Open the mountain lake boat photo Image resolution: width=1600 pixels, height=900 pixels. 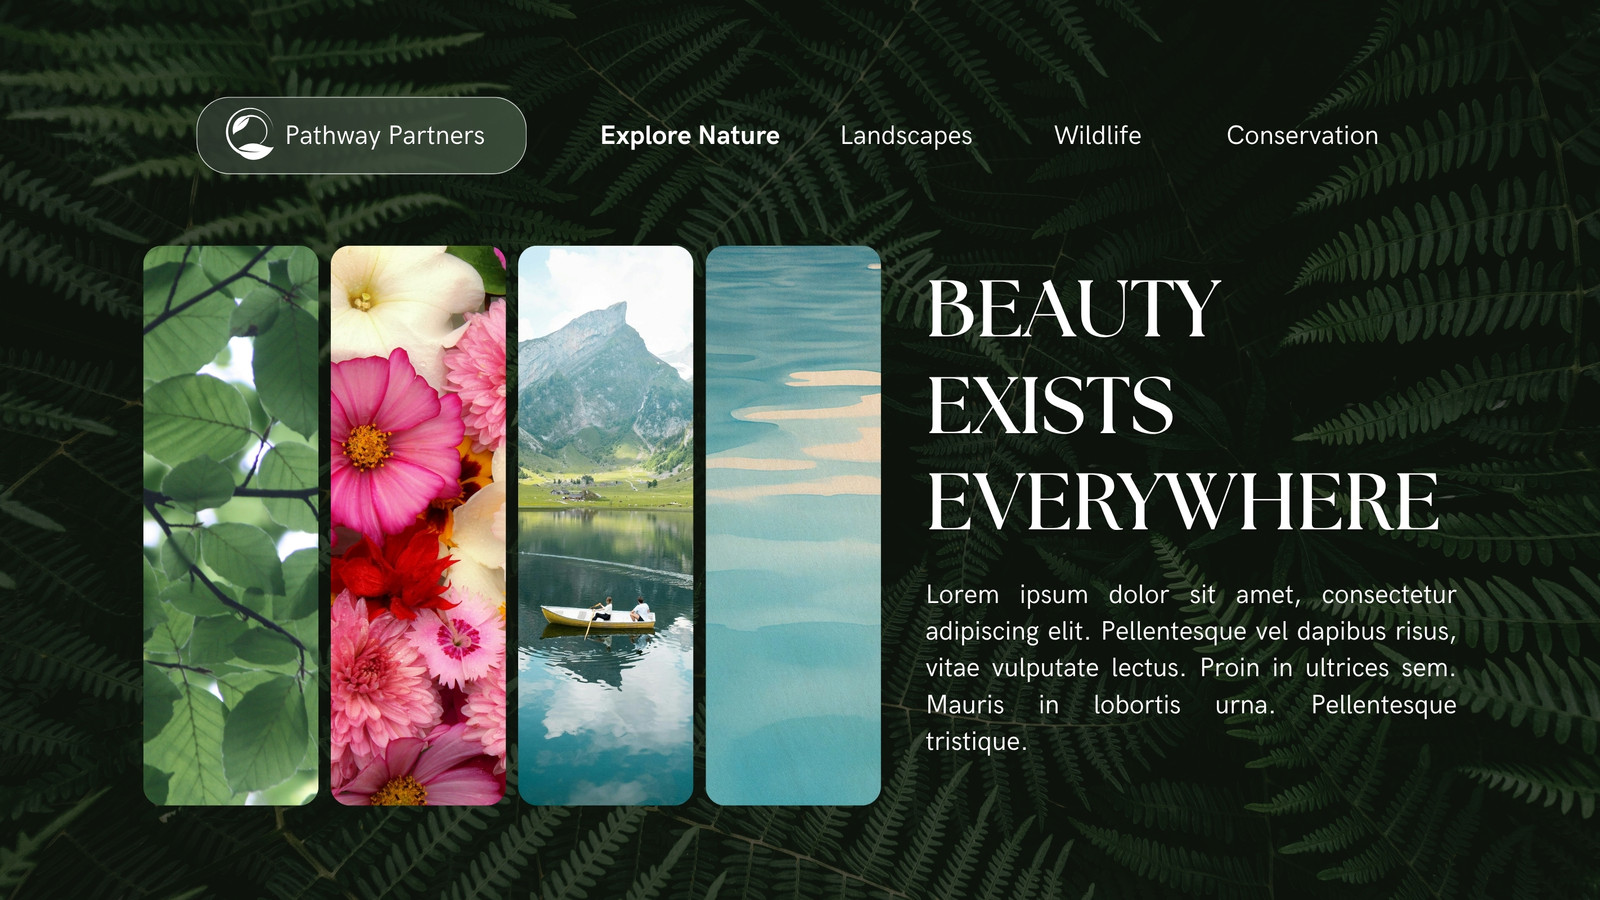[606, 525]
